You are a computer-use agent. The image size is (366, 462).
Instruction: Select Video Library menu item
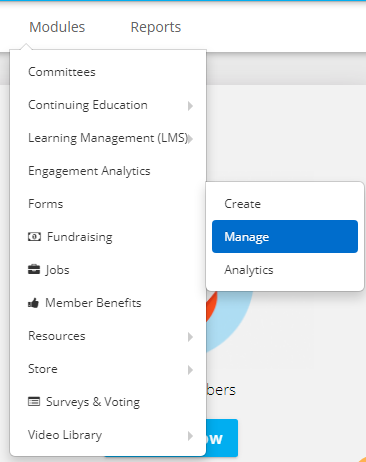(x=65, y=435)
